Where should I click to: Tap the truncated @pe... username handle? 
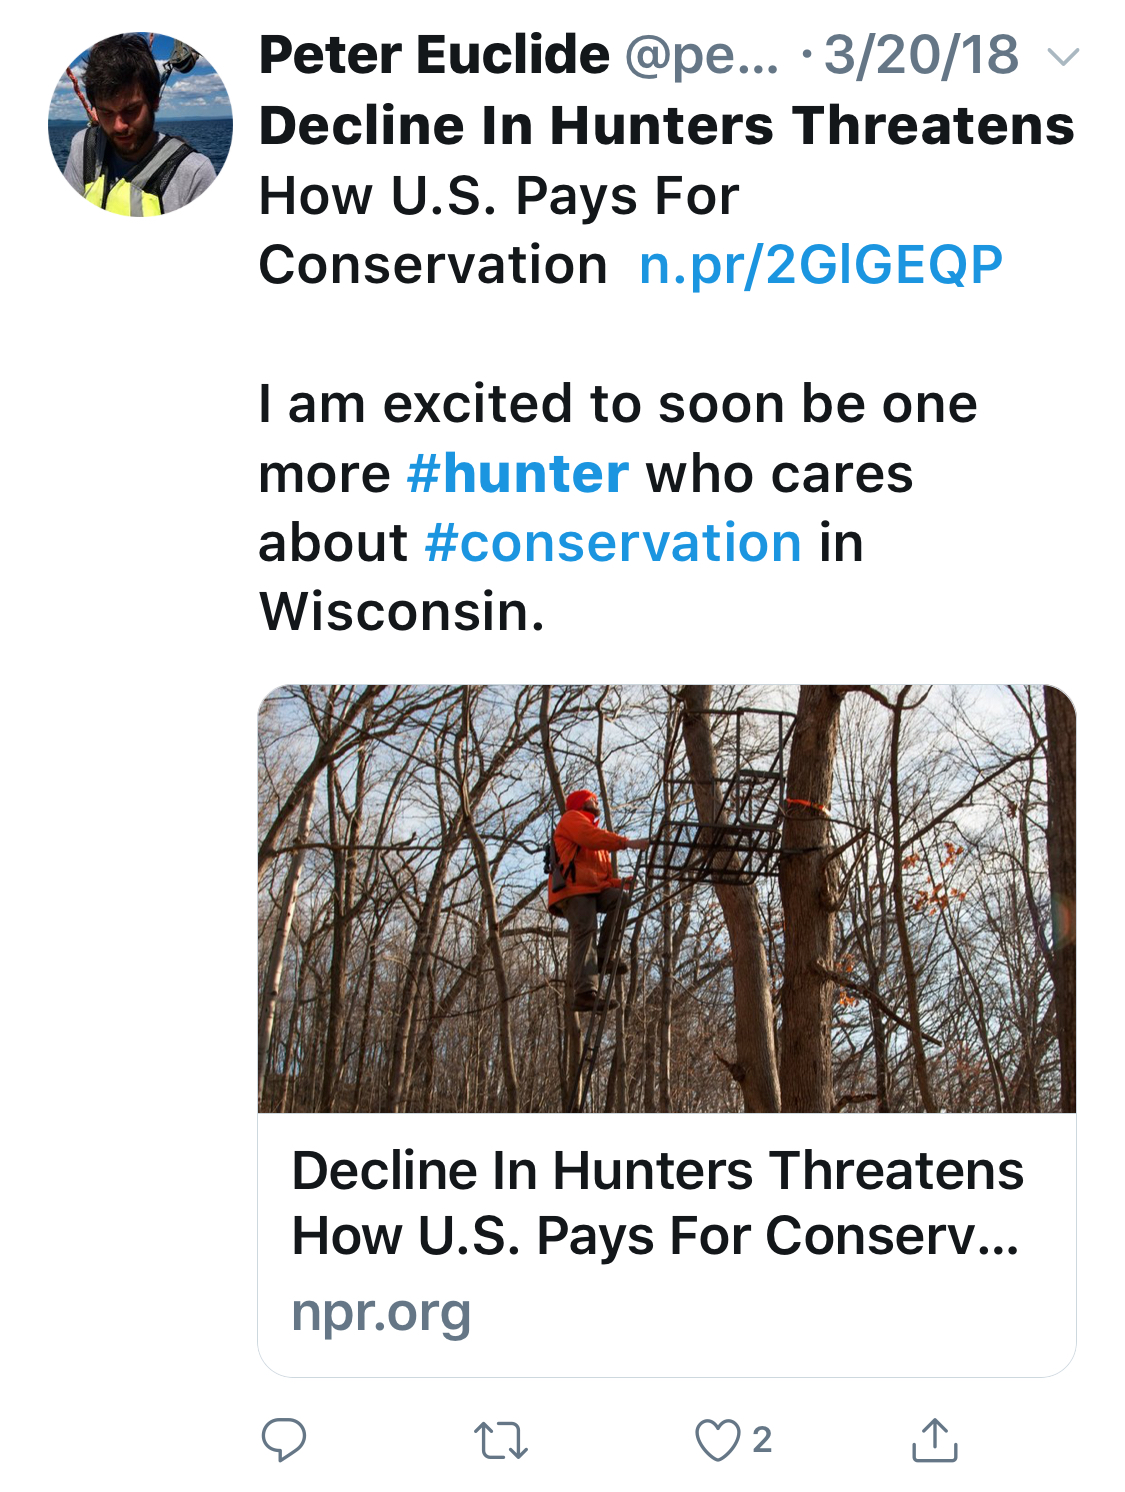(x=701, y=56)
